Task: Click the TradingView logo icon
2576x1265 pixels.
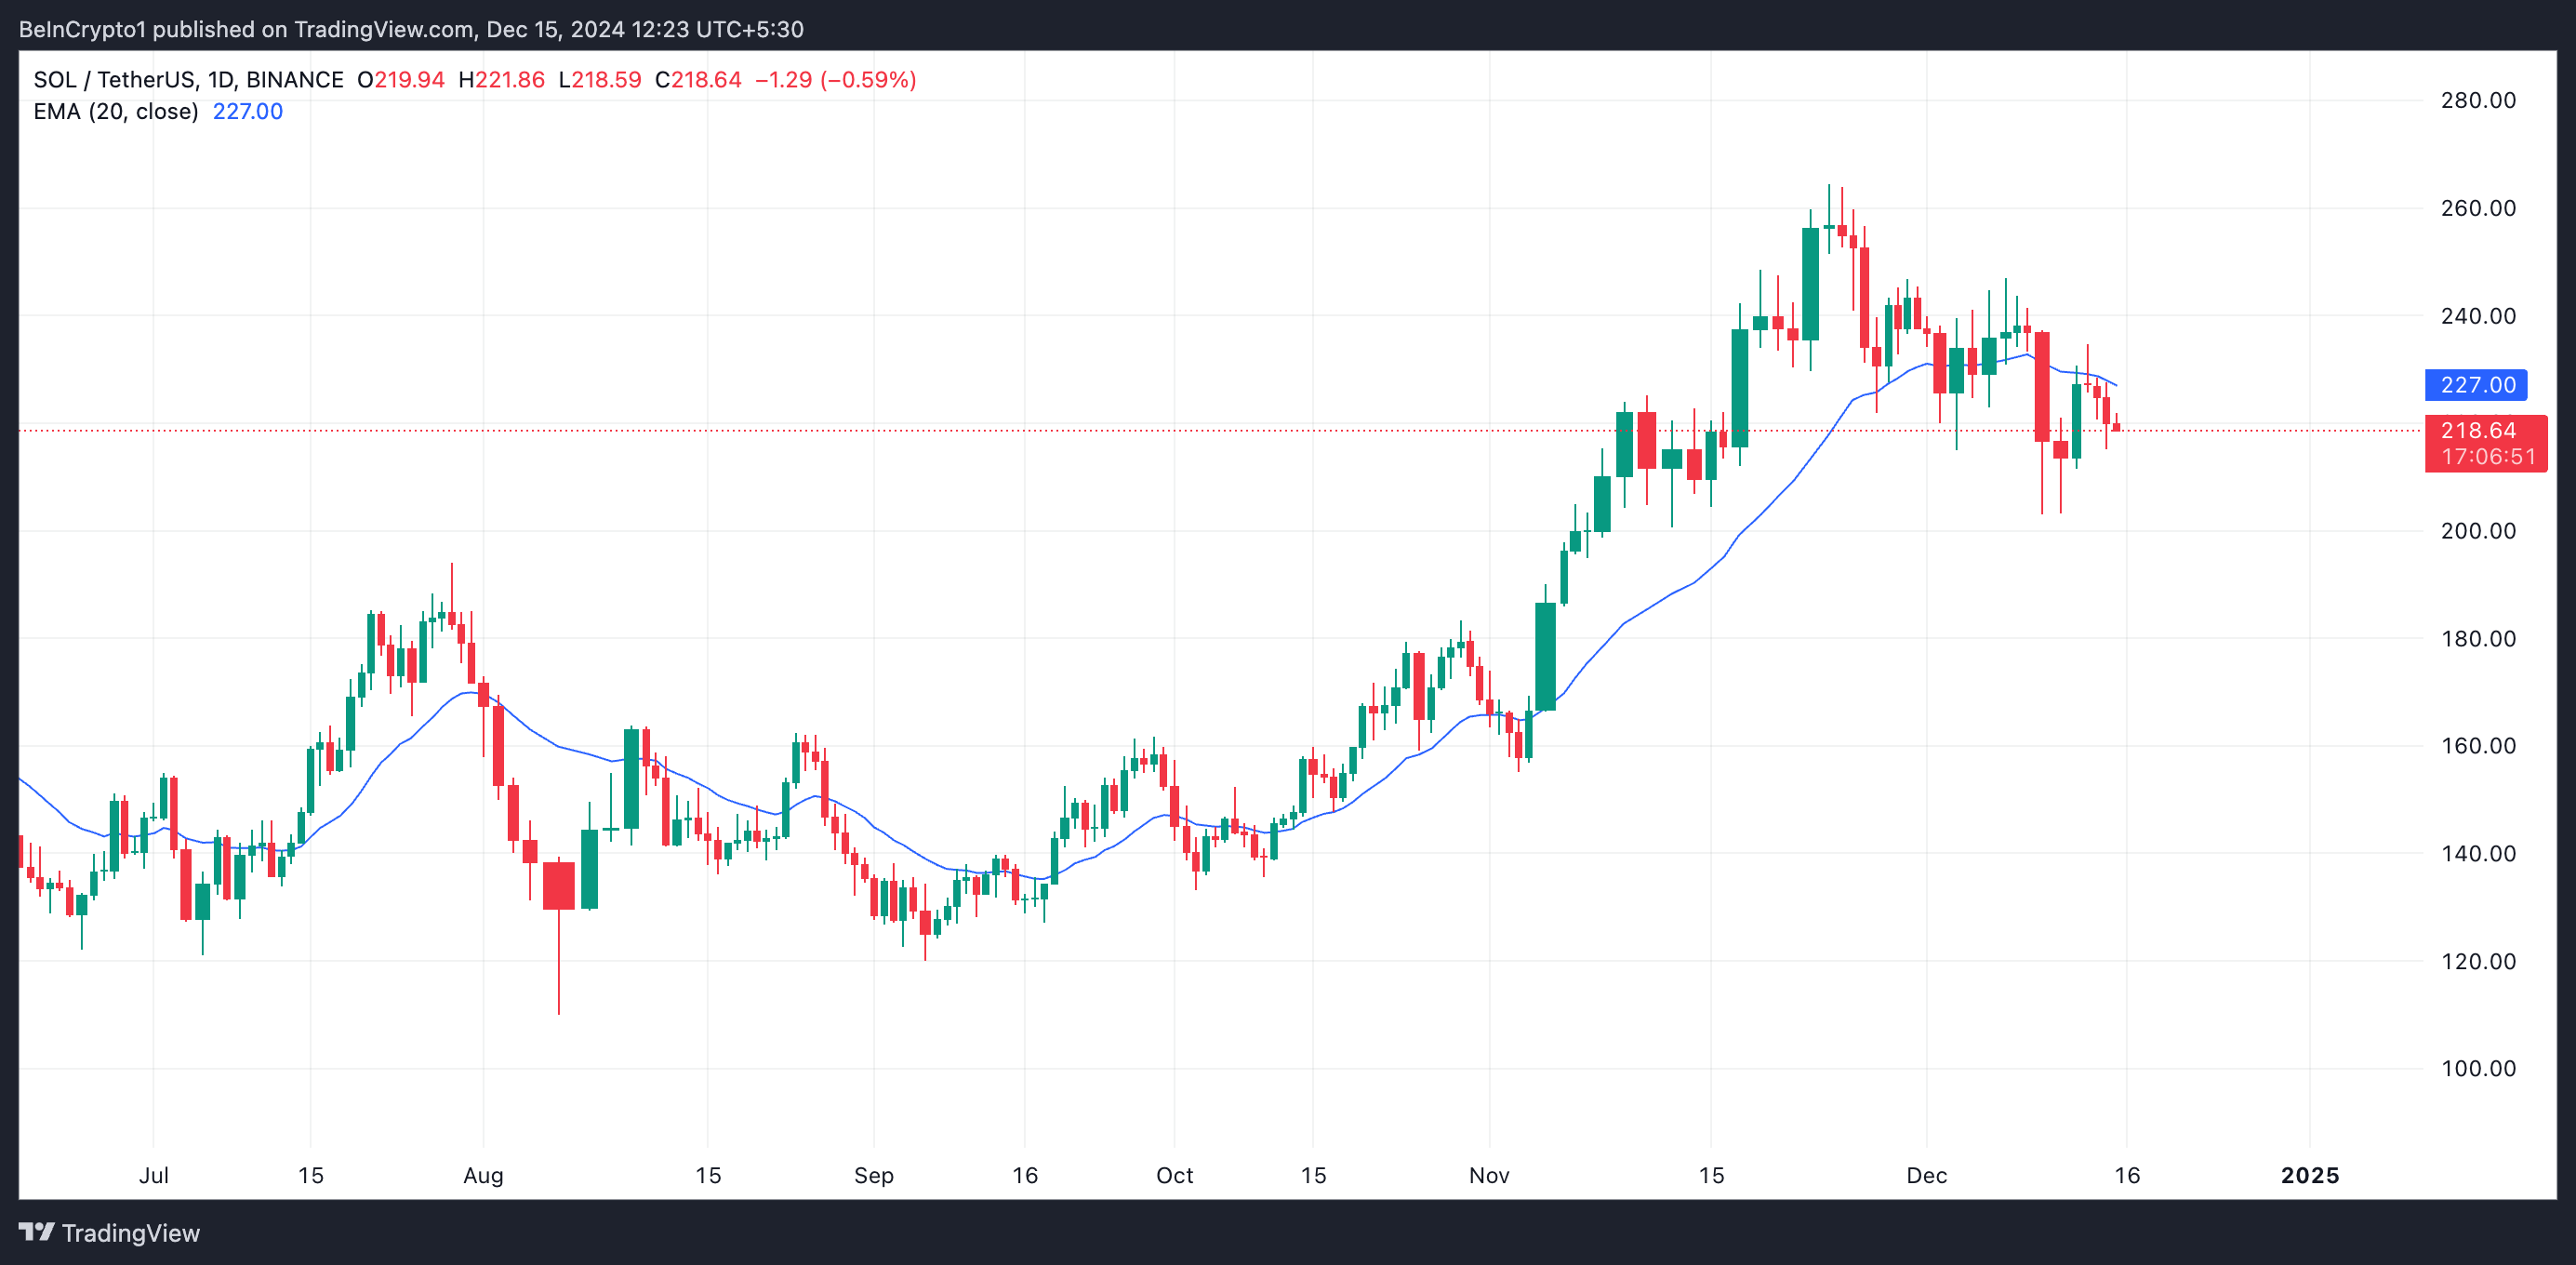Action: click(x=37, y=1232)
